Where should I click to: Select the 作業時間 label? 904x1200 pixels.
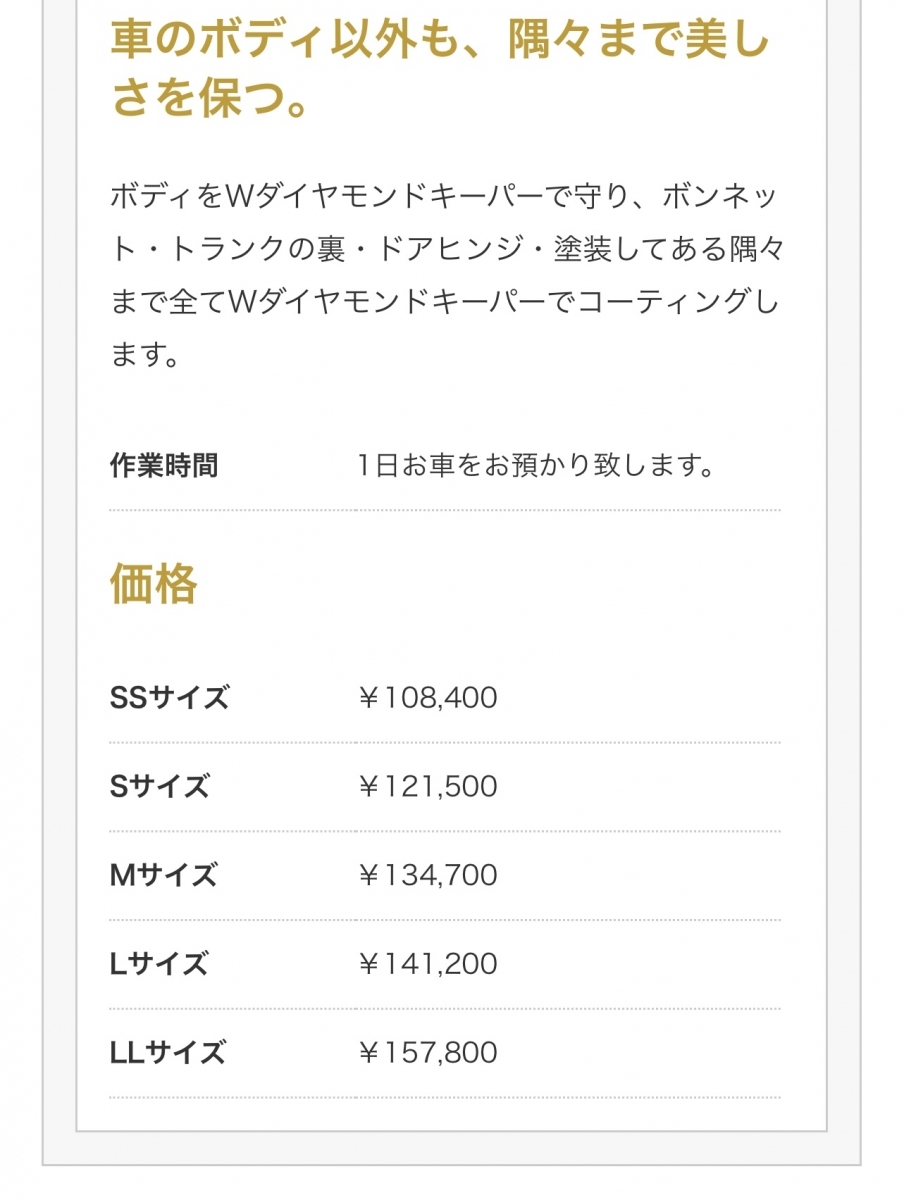(164, 466)
